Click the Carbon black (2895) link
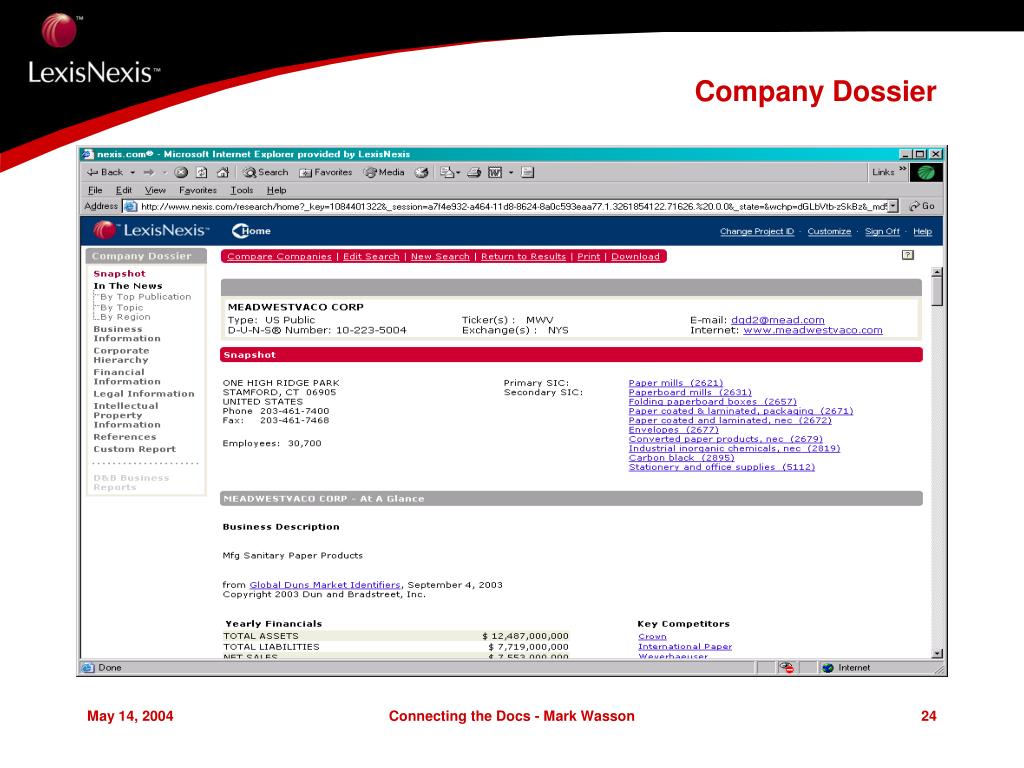1024x768 pixels. (681, 458)
